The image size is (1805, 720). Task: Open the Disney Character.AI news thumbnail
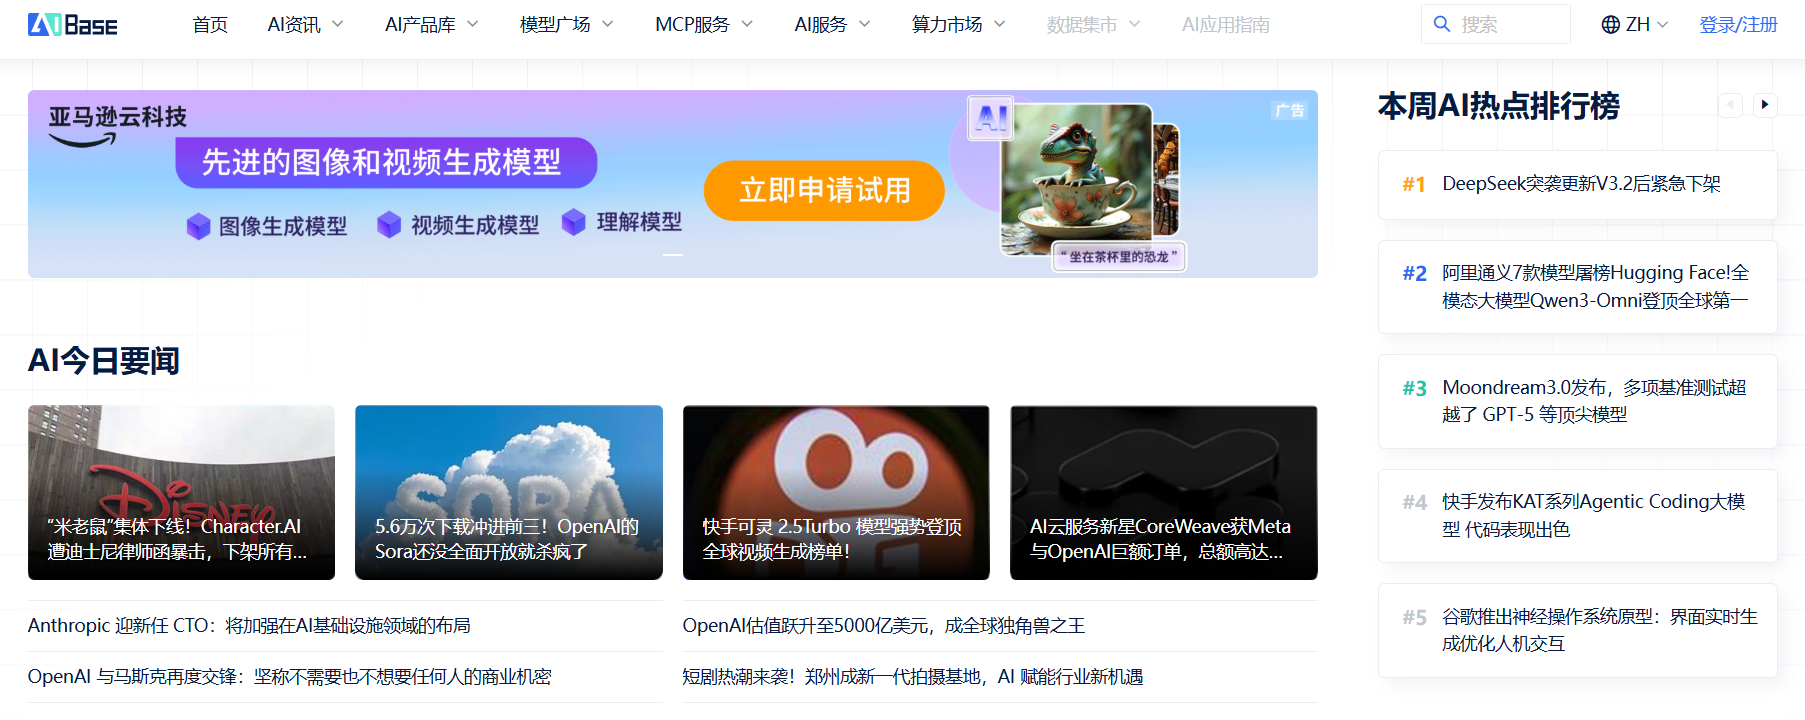tap(181, 492)
